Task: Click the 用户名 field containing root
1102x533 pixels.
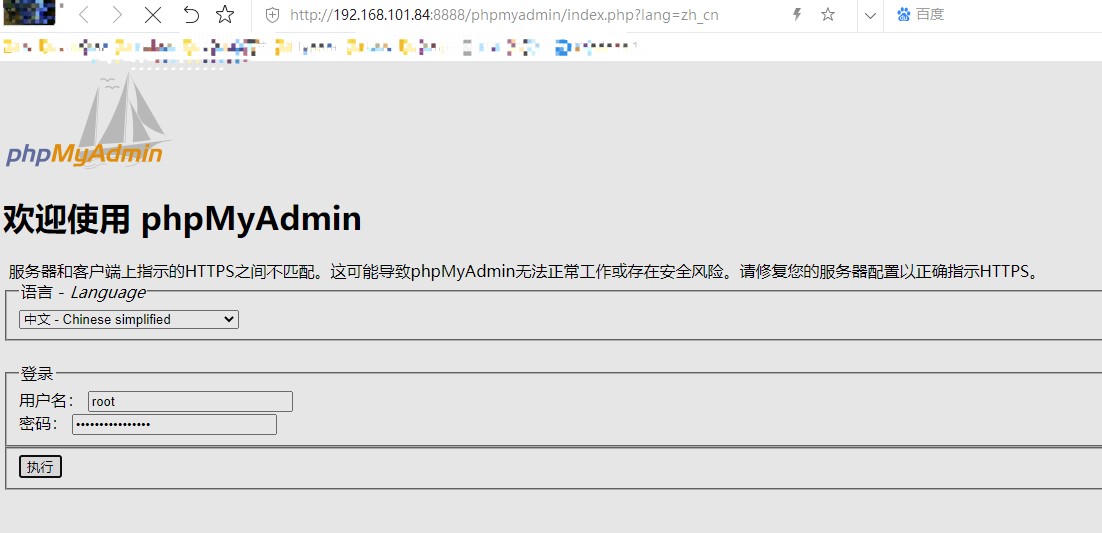Action: 190,402
